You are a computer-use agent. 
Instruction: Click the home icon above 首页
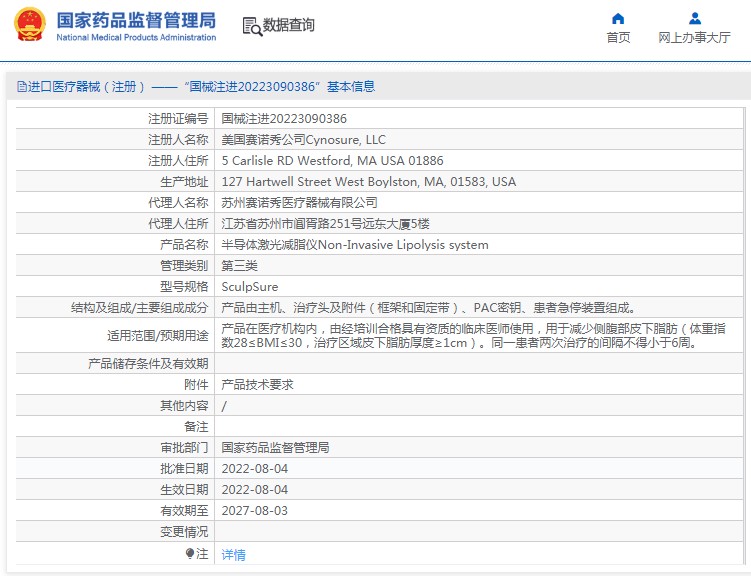click(x=618, y=18)
